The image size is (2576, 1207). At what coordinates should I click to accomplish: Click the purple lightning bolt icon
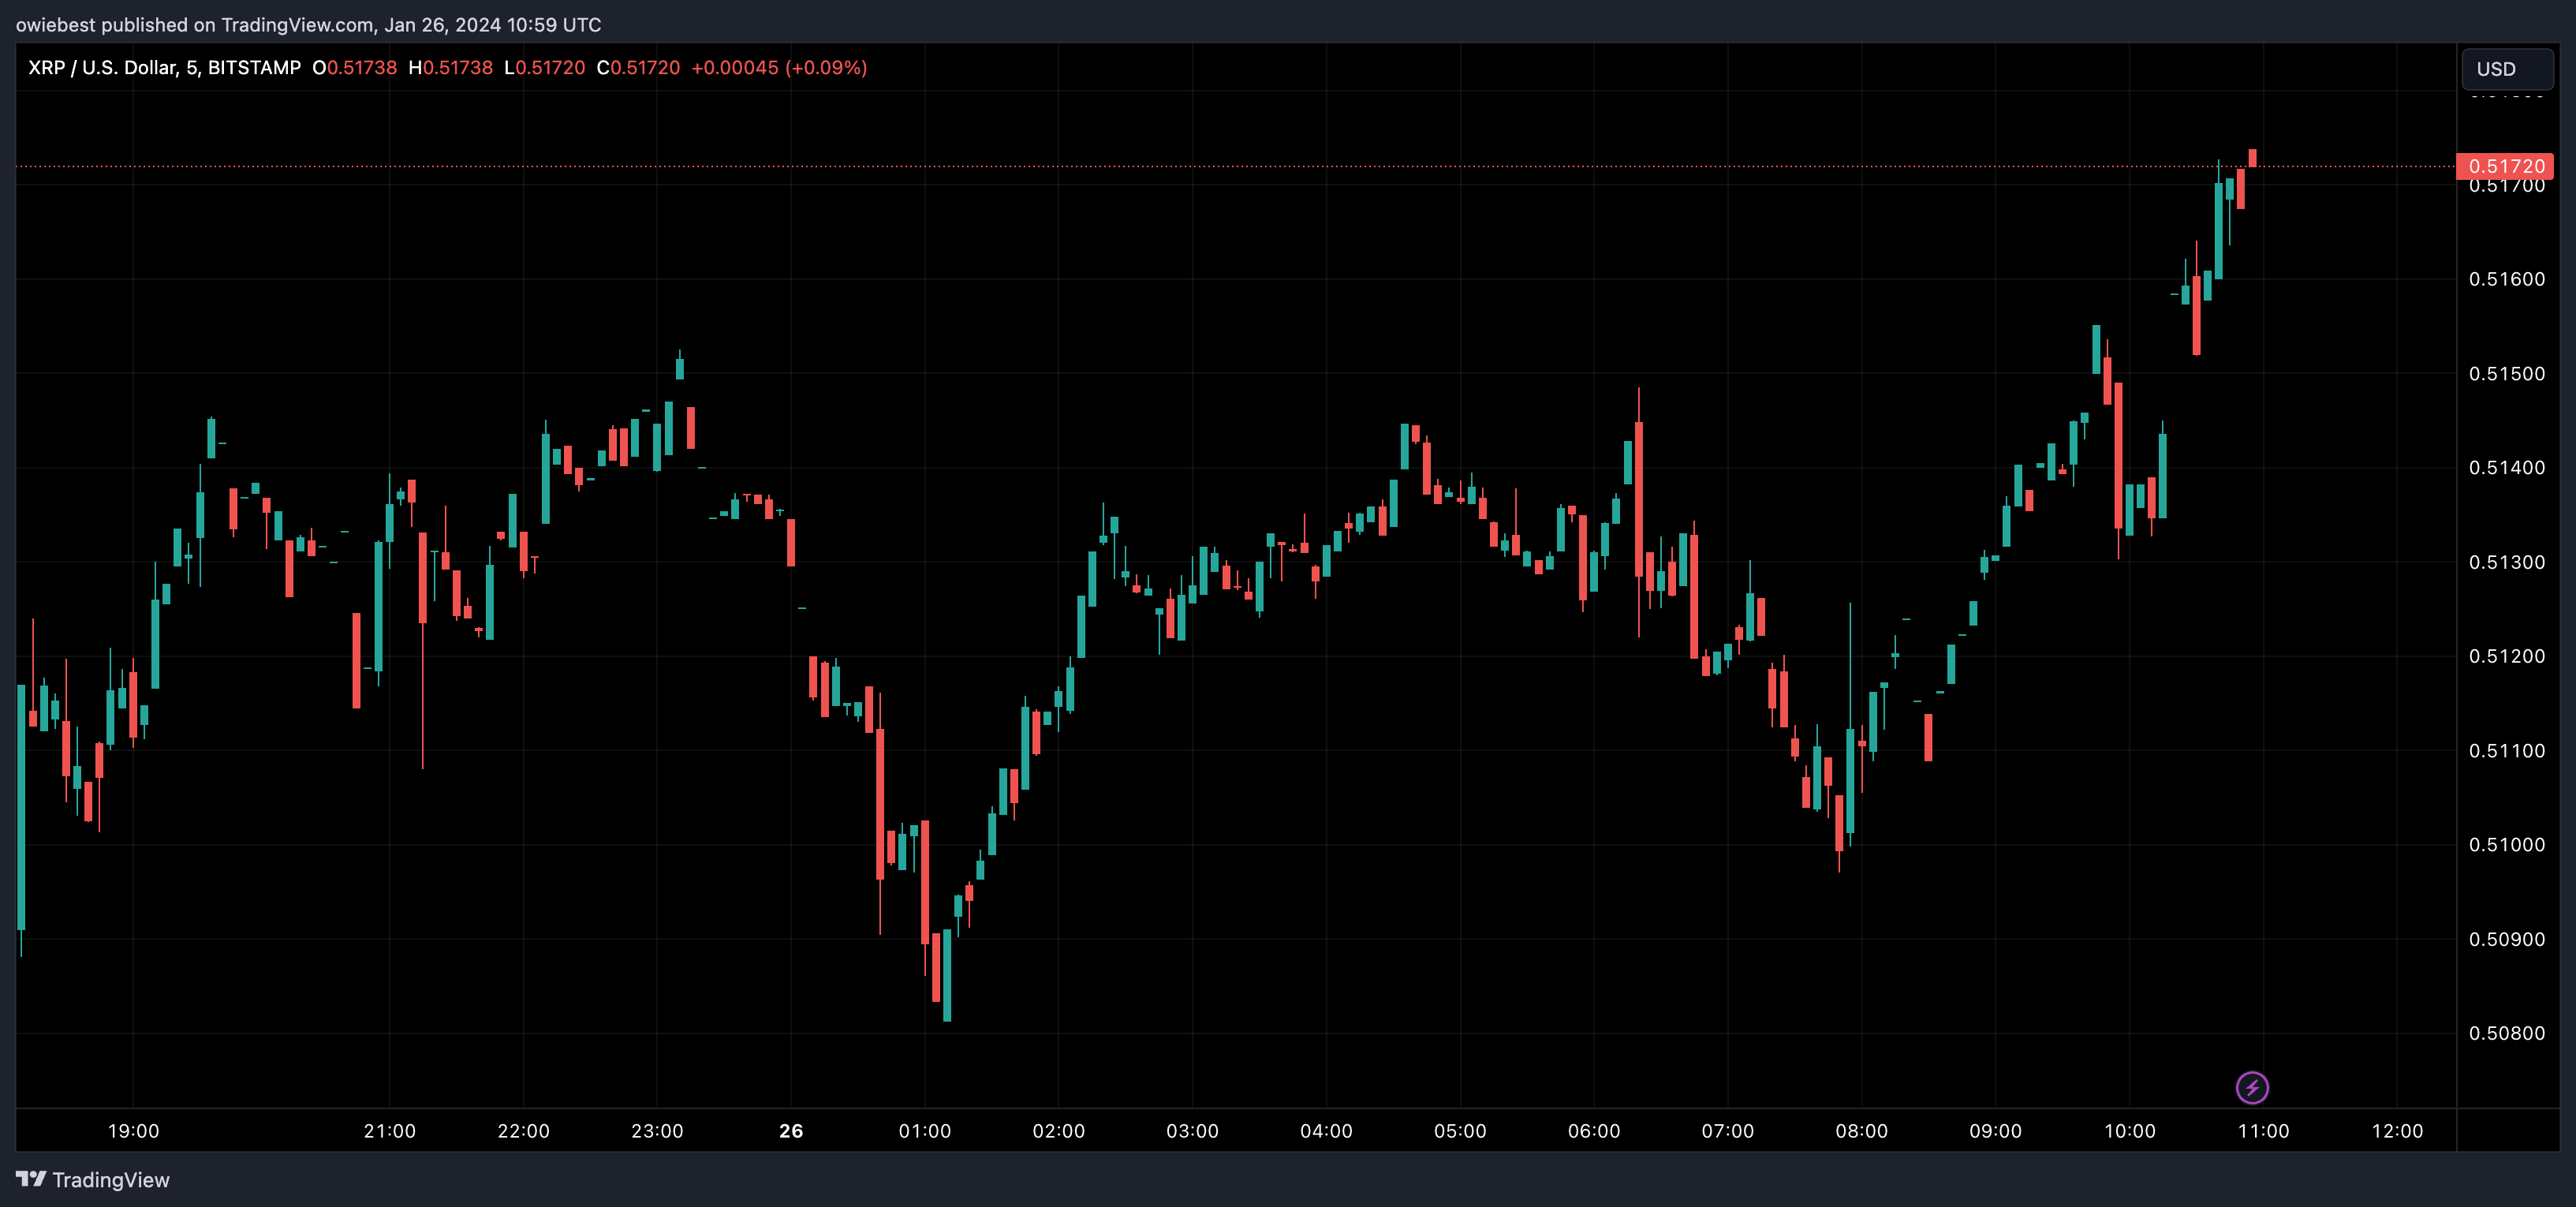(x=2252, y=1087)
